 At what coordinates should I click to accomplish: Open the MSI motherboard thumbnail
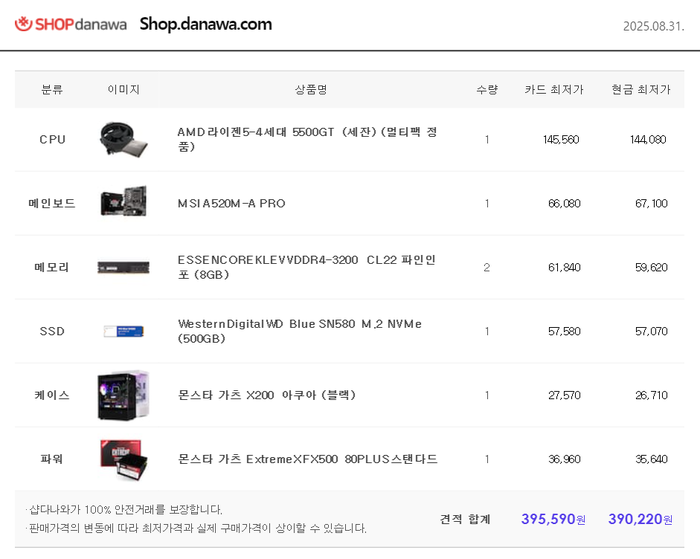pyautogui.click(x=124, y=201)
